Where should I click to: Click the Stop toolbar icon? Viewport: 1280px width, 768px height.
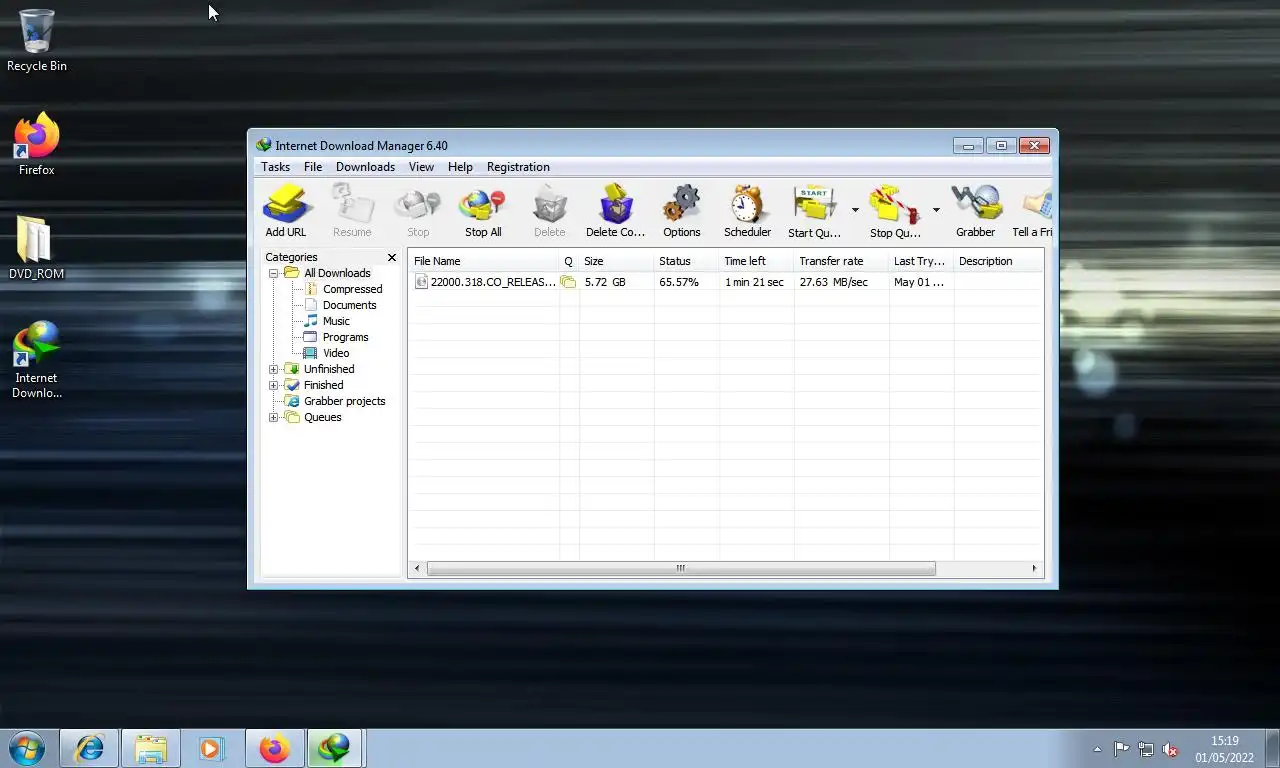pyautogui.click(x=418, y=211)
